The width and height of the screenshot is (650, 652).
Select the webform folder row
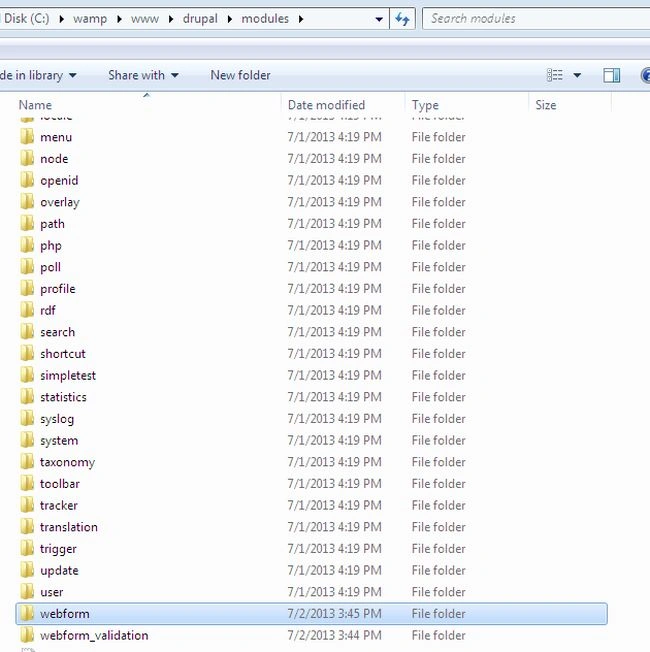coord(311,613)
